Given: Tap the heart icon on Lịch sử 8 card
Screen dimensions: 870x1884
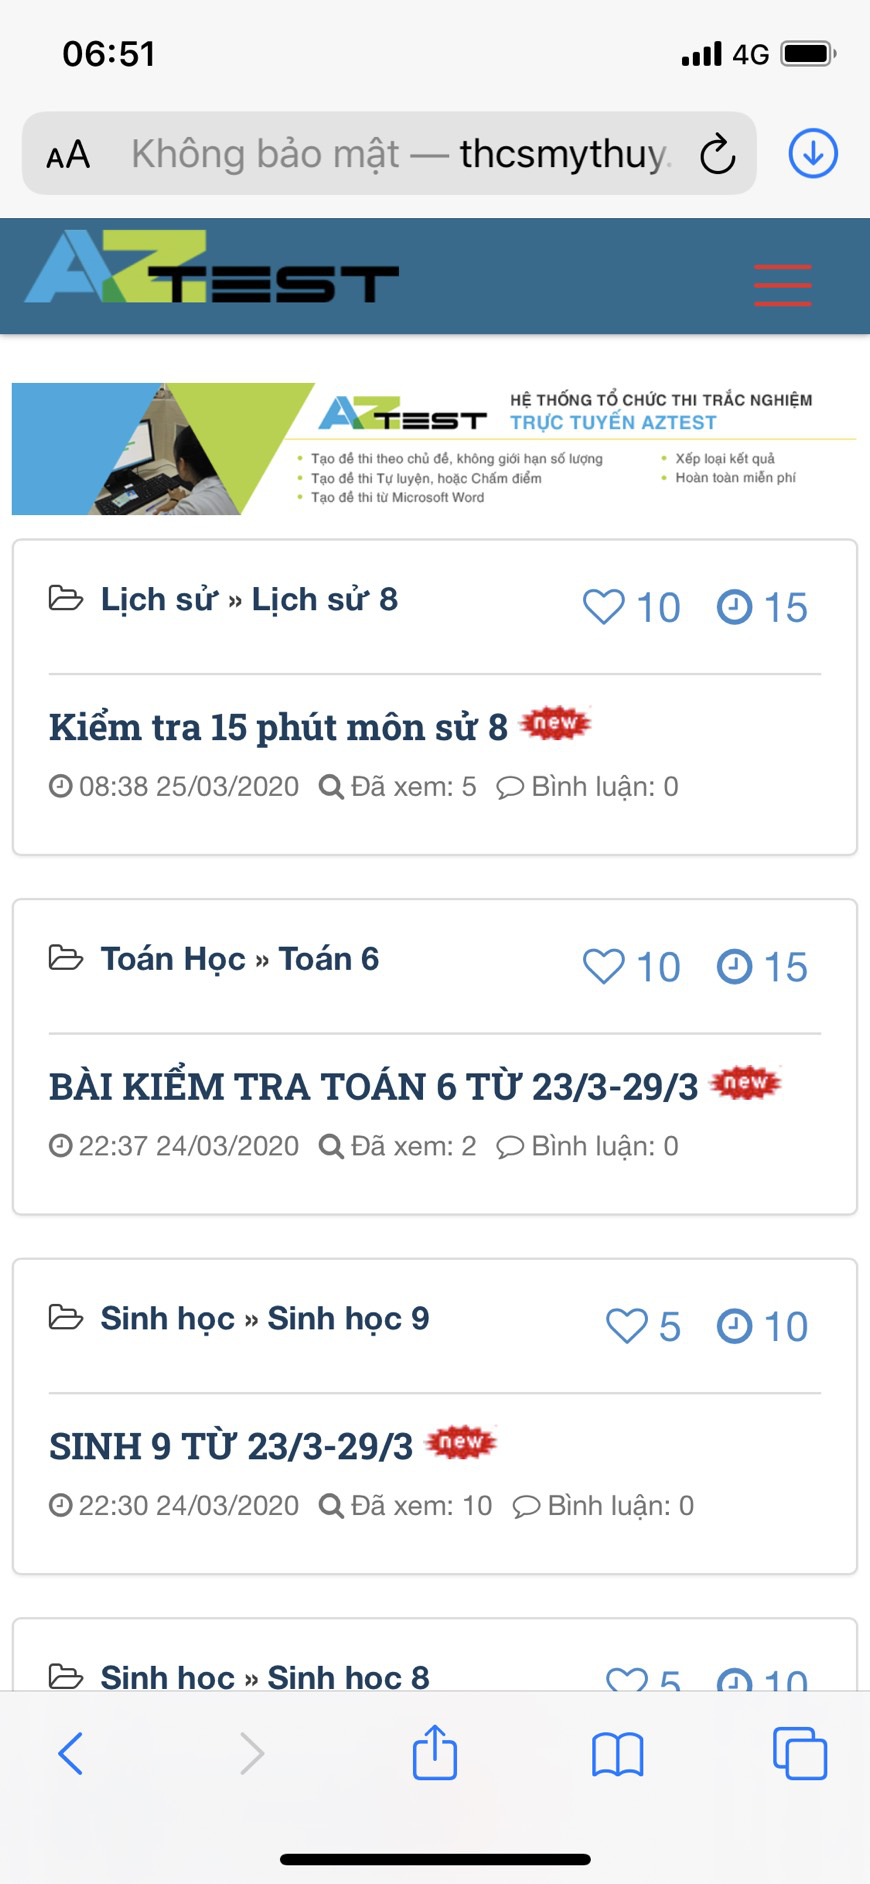Looking at the screenshot, I should pyautogui.click(x=603, y=606).
